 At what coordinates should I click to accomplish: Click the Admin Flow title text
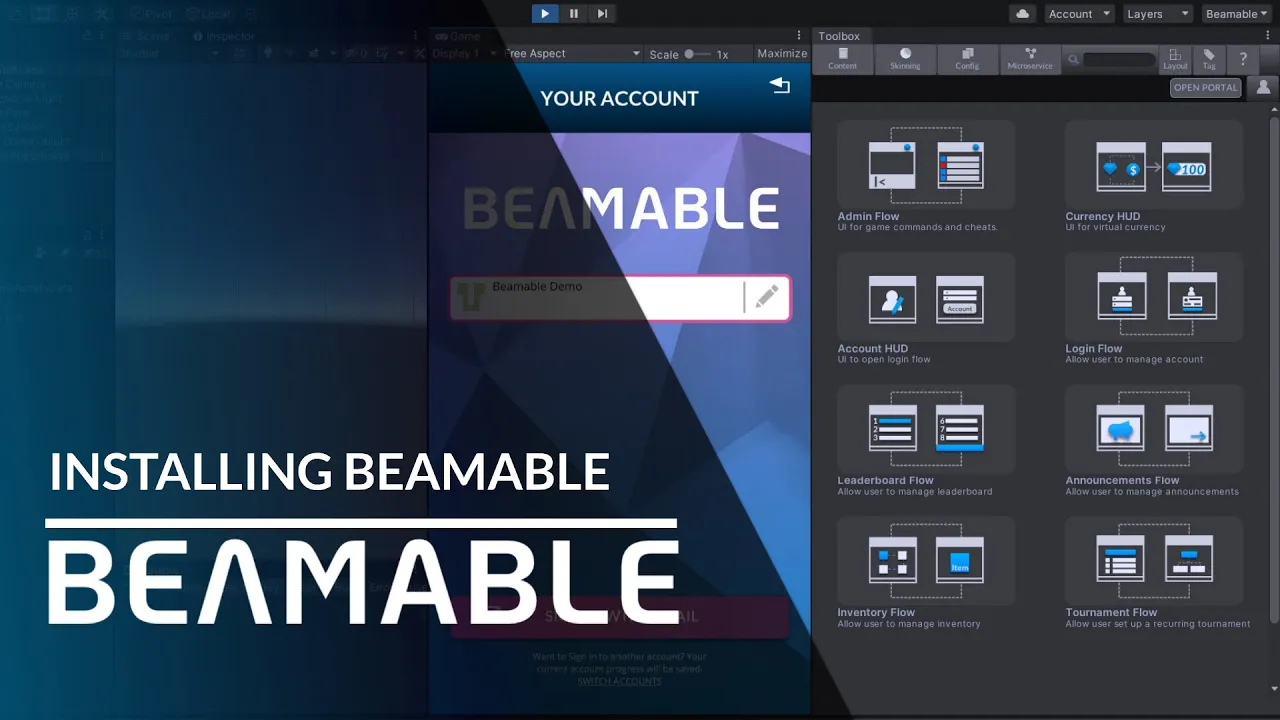pyautogui.click(x=868, y=216)
